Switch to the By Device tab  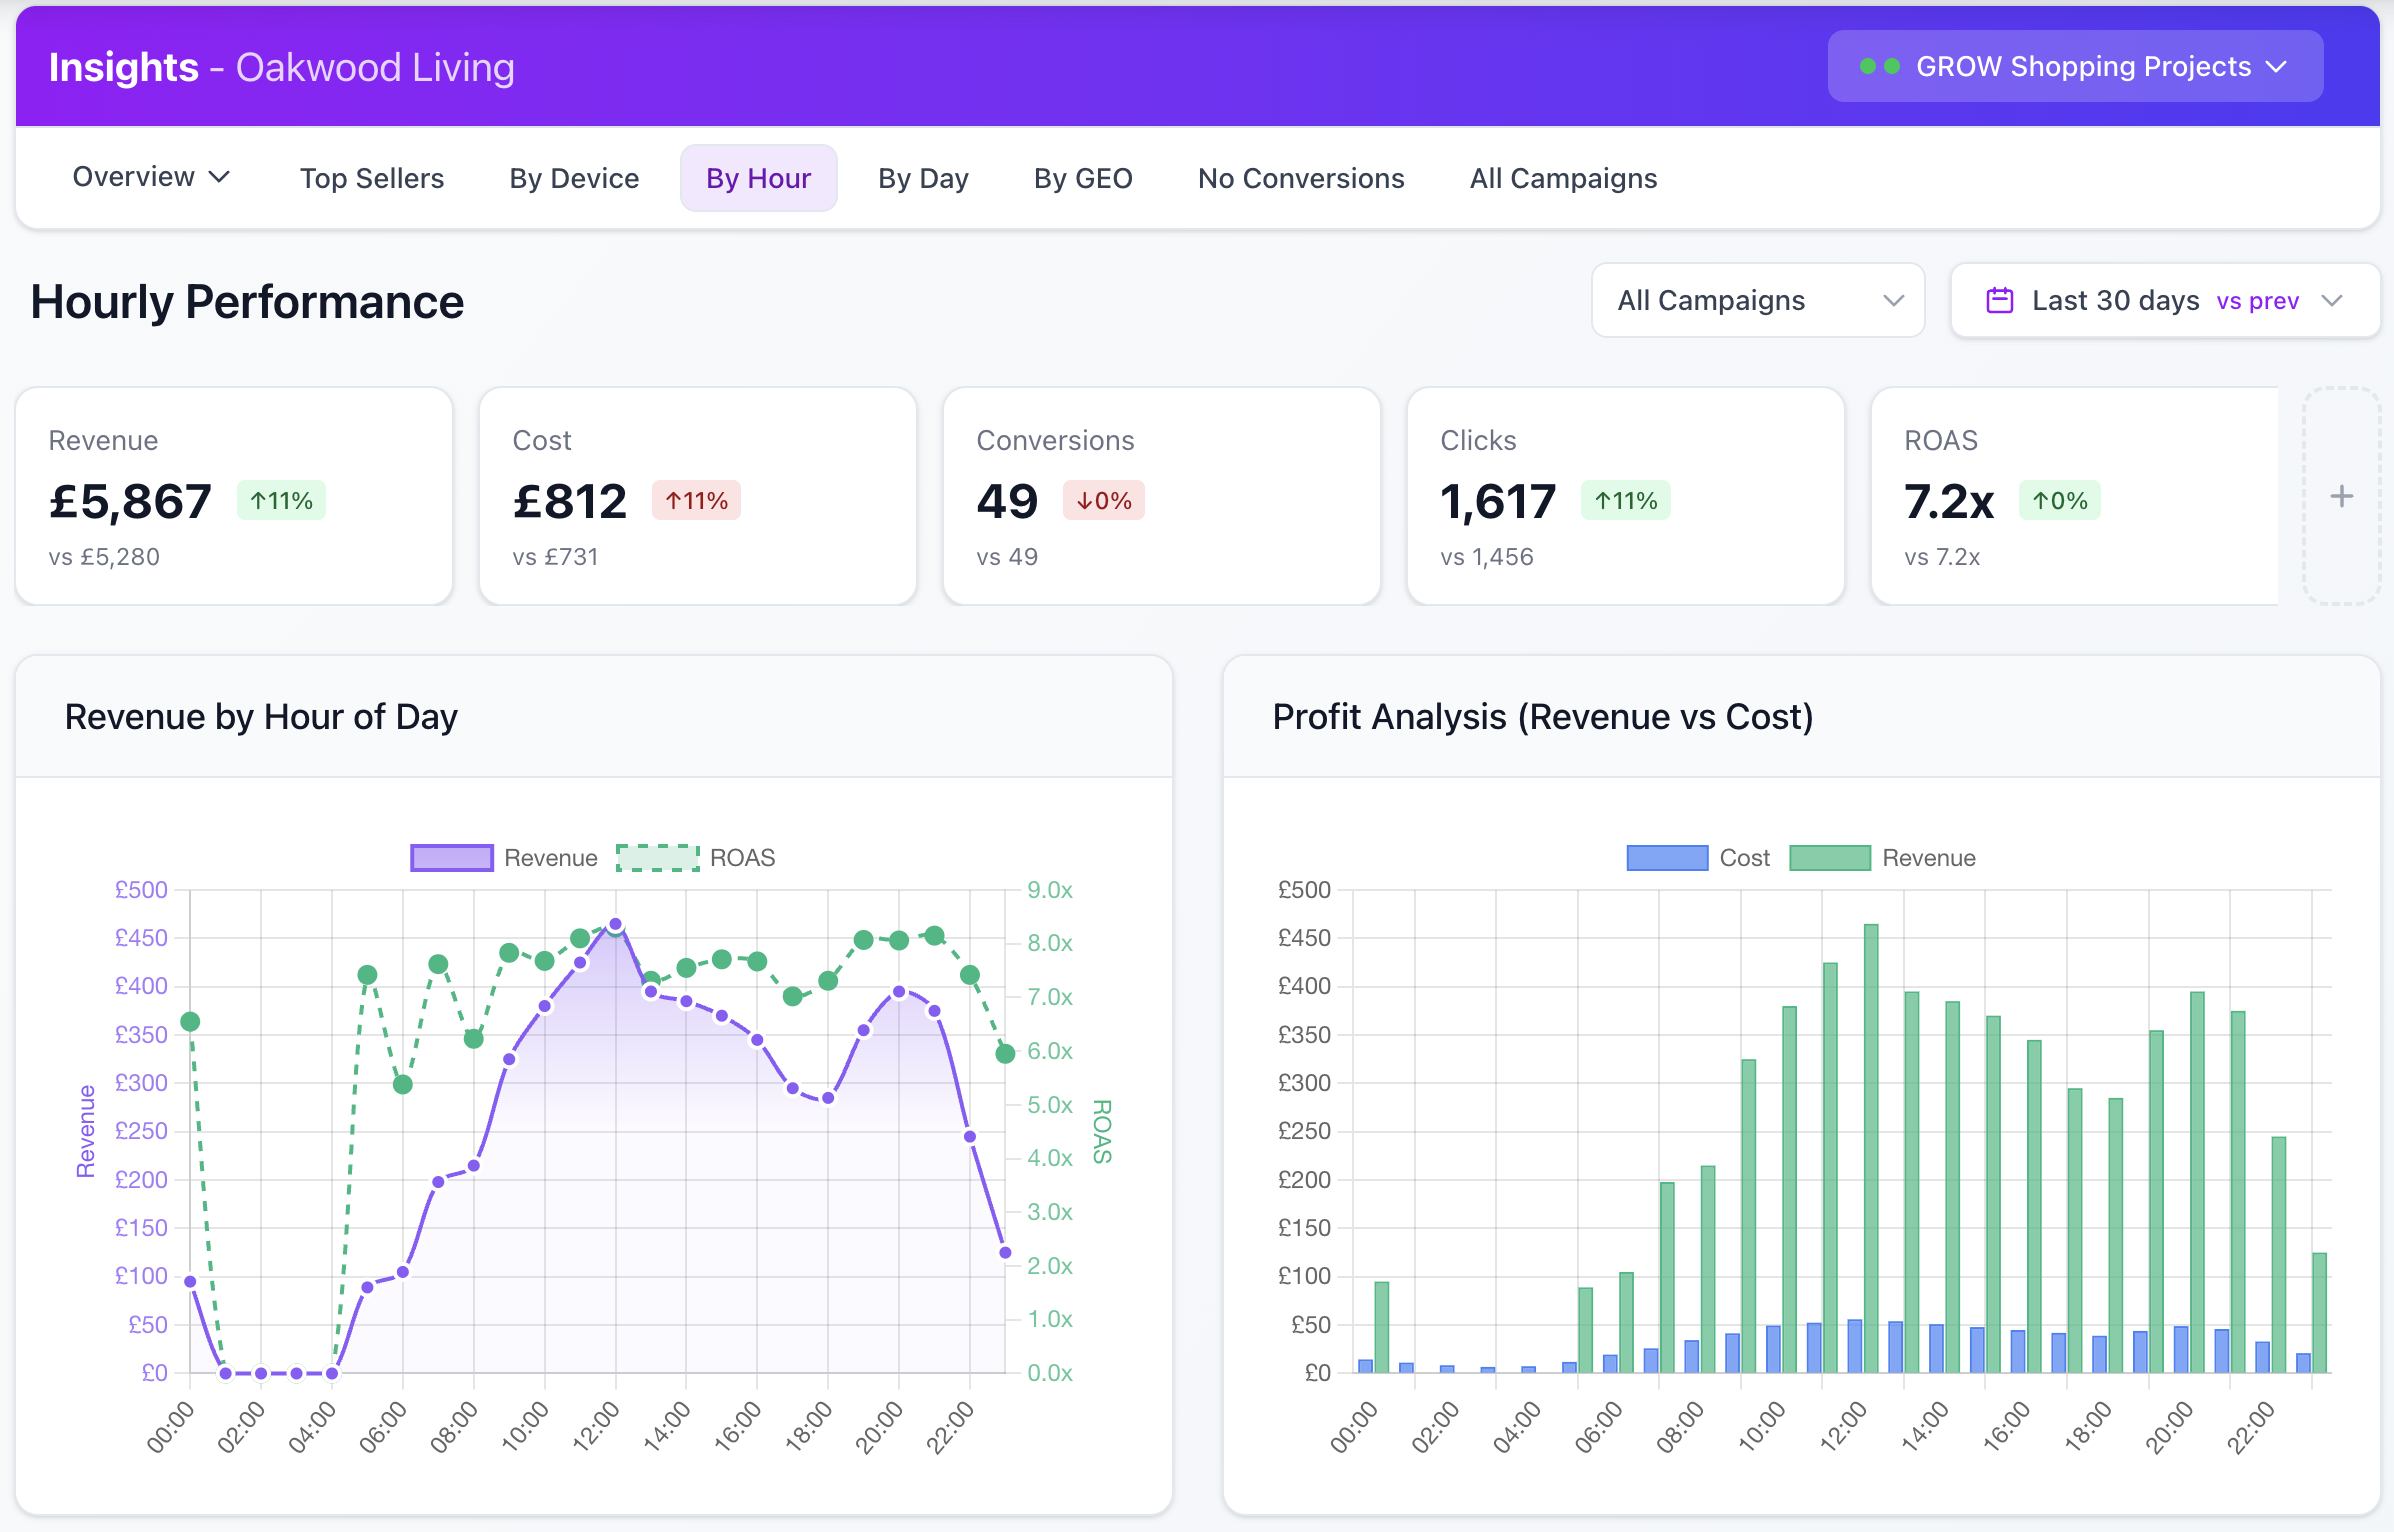[574, 178]
